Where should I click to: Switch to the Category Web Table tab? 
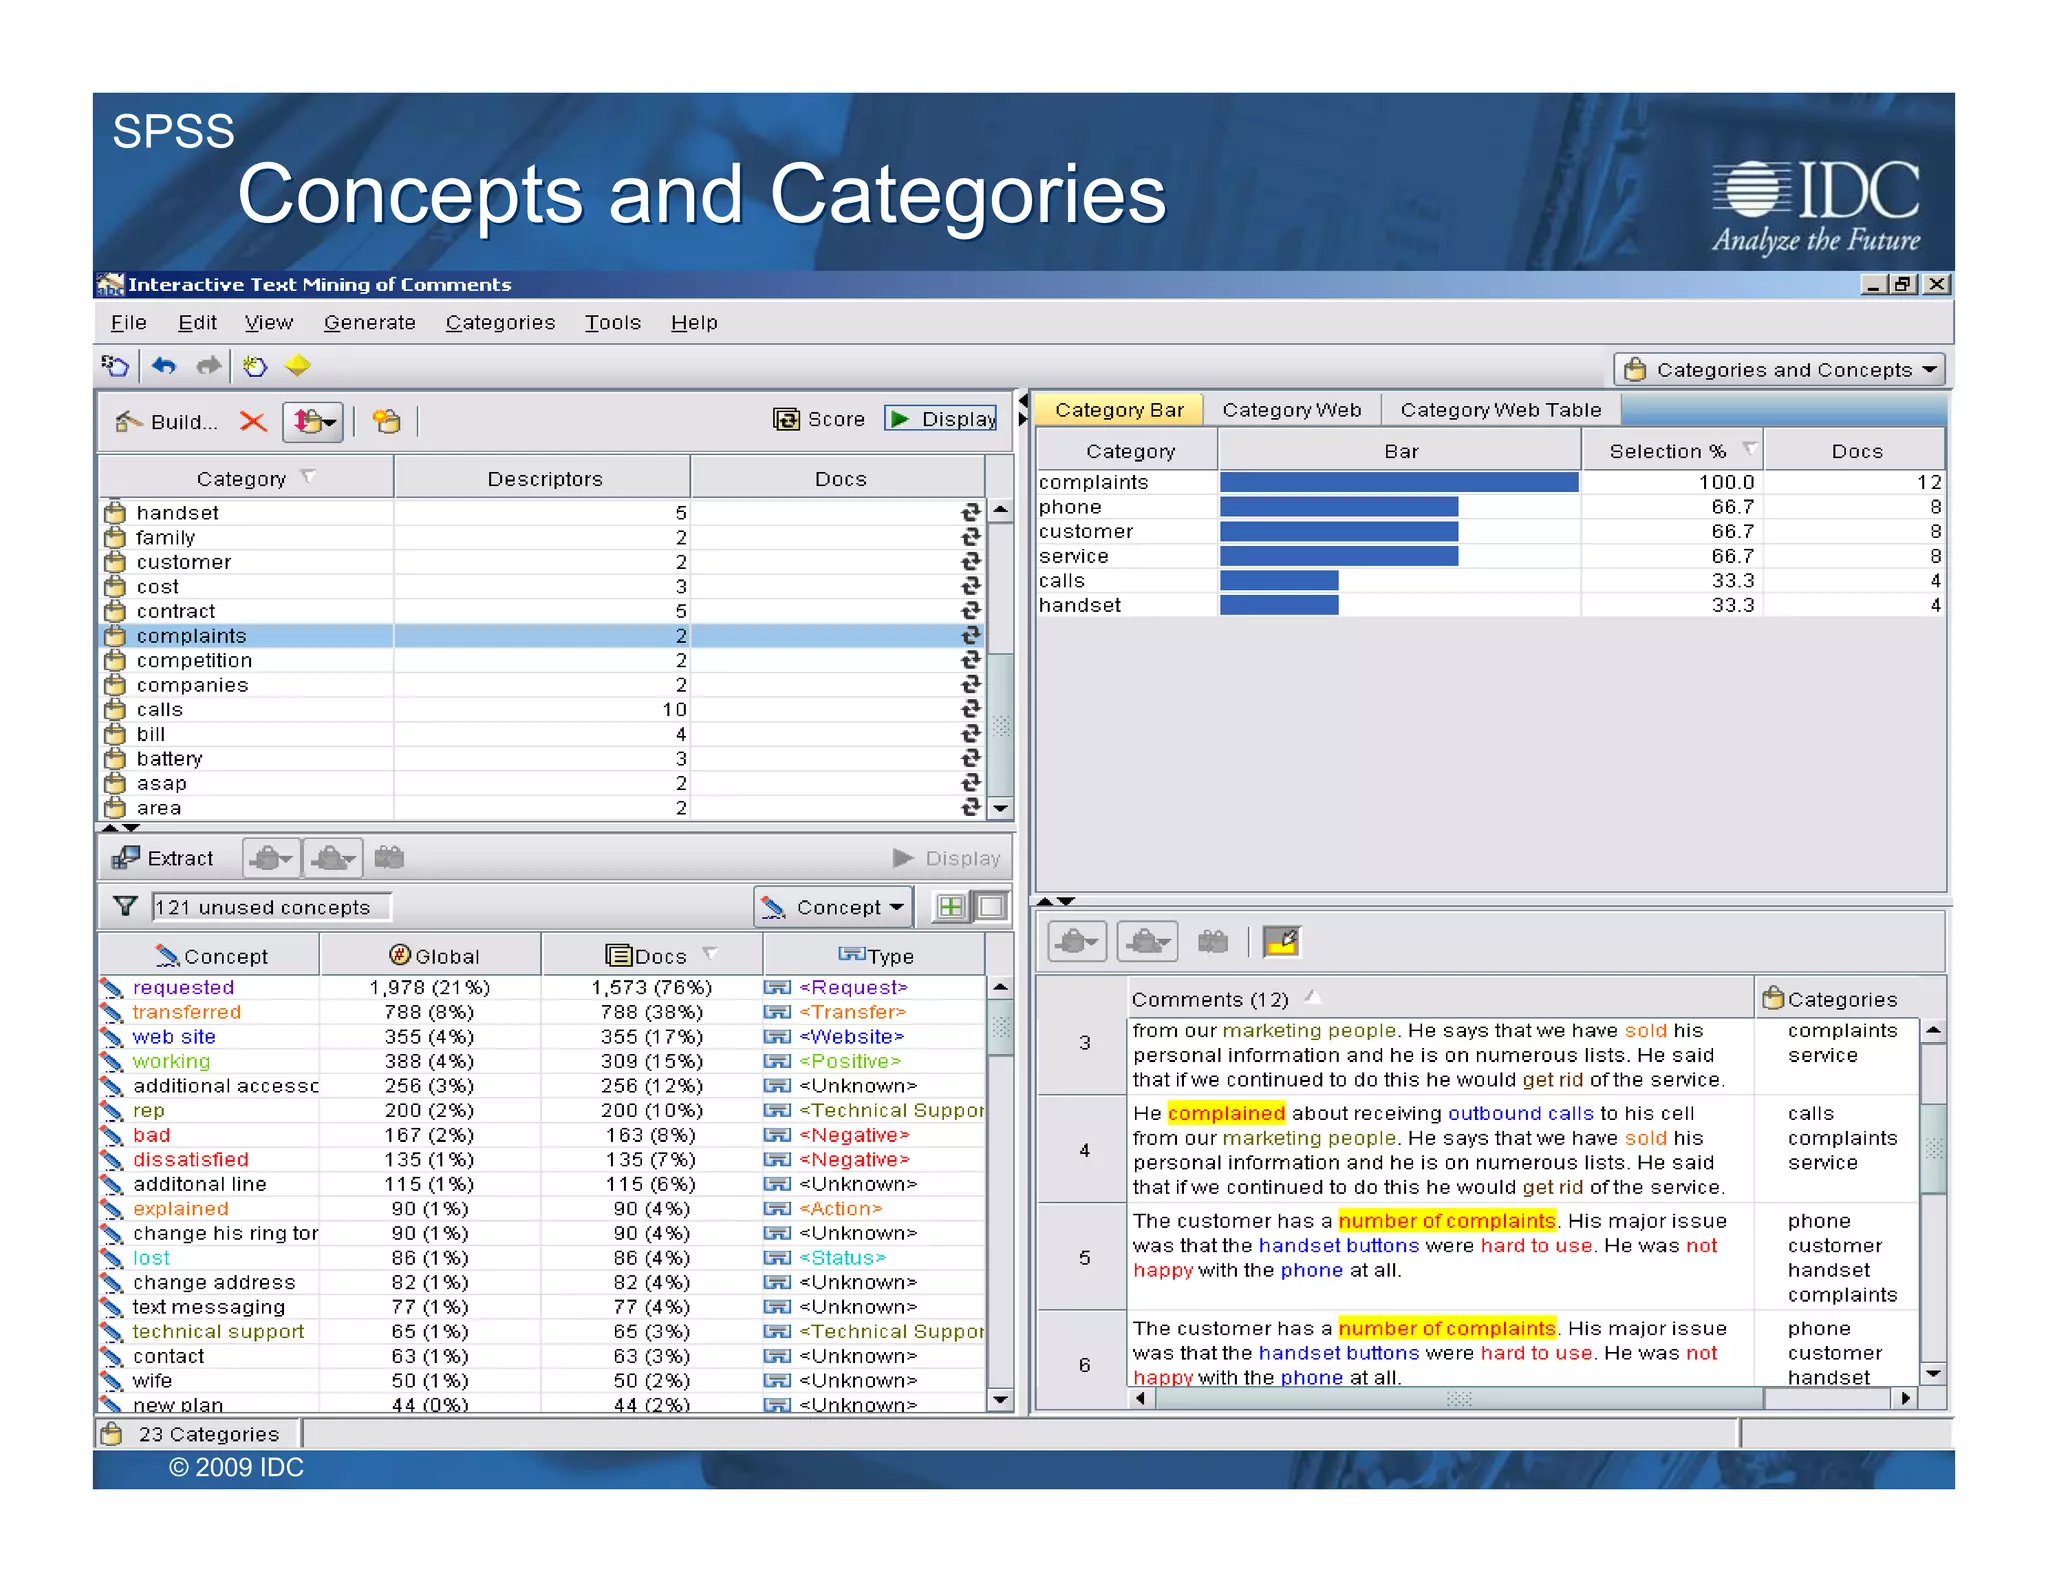pos(1500,410)
